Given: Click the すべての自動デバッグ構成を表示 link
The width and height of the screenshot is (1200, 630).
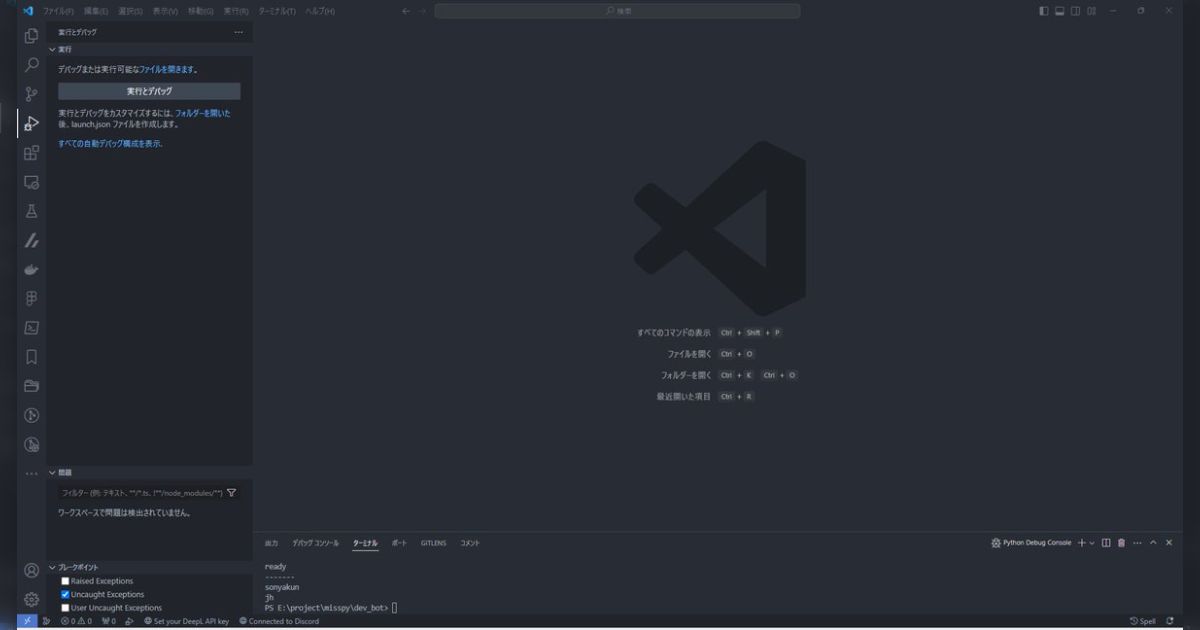Looking at the screenshot, I should [109, 144].
